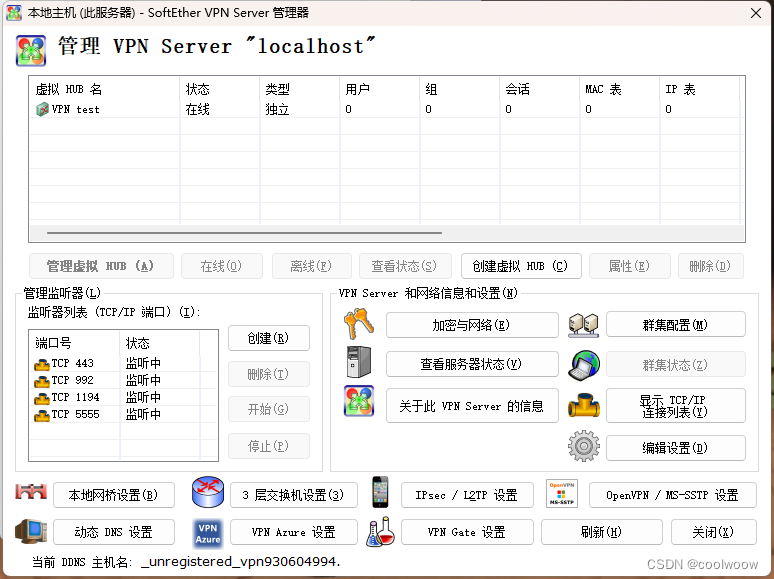Click the globe laptop icon beside 群集状态
The height and width of the screenshot is (579, 774).
(x=583, y=366)
